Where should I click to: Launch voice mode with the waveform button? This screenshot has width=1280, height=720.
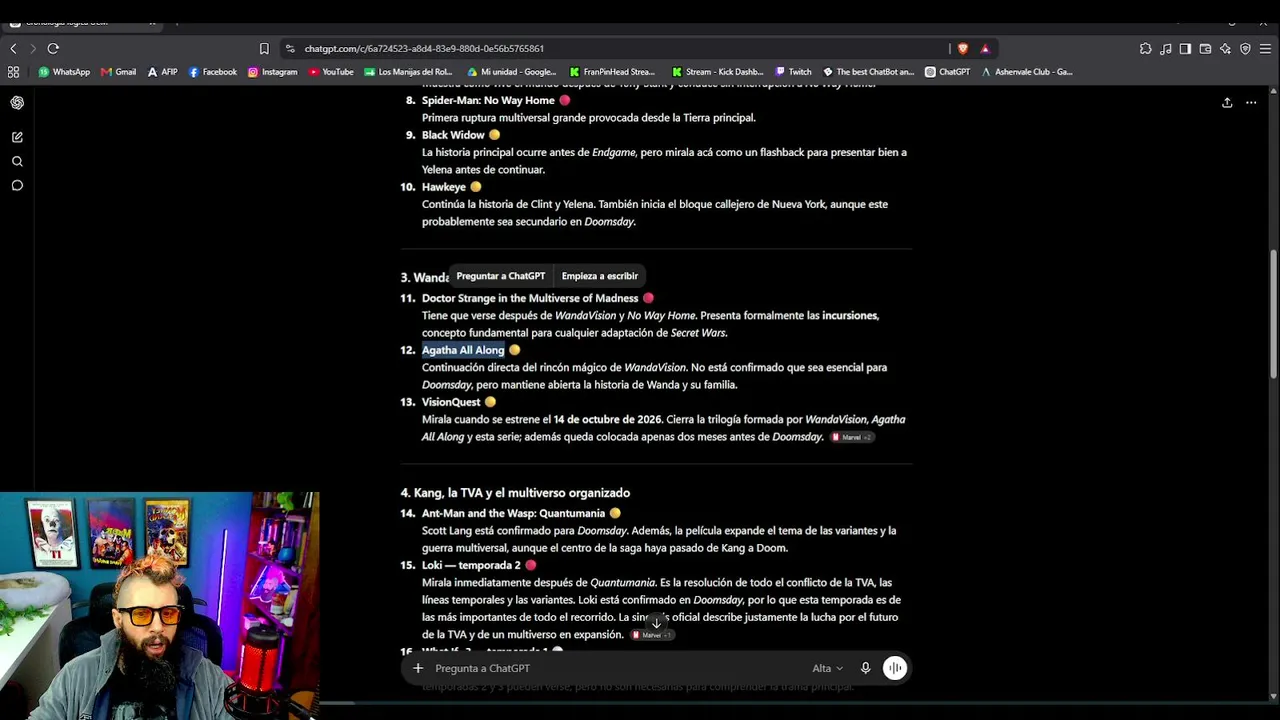coord(895,668)
